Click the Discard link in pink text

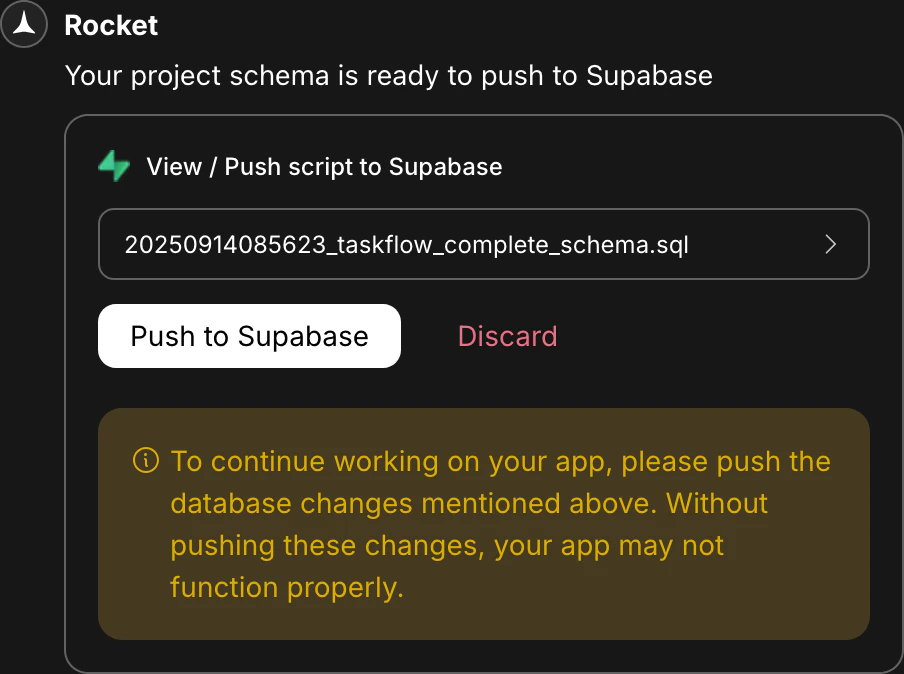507,336
